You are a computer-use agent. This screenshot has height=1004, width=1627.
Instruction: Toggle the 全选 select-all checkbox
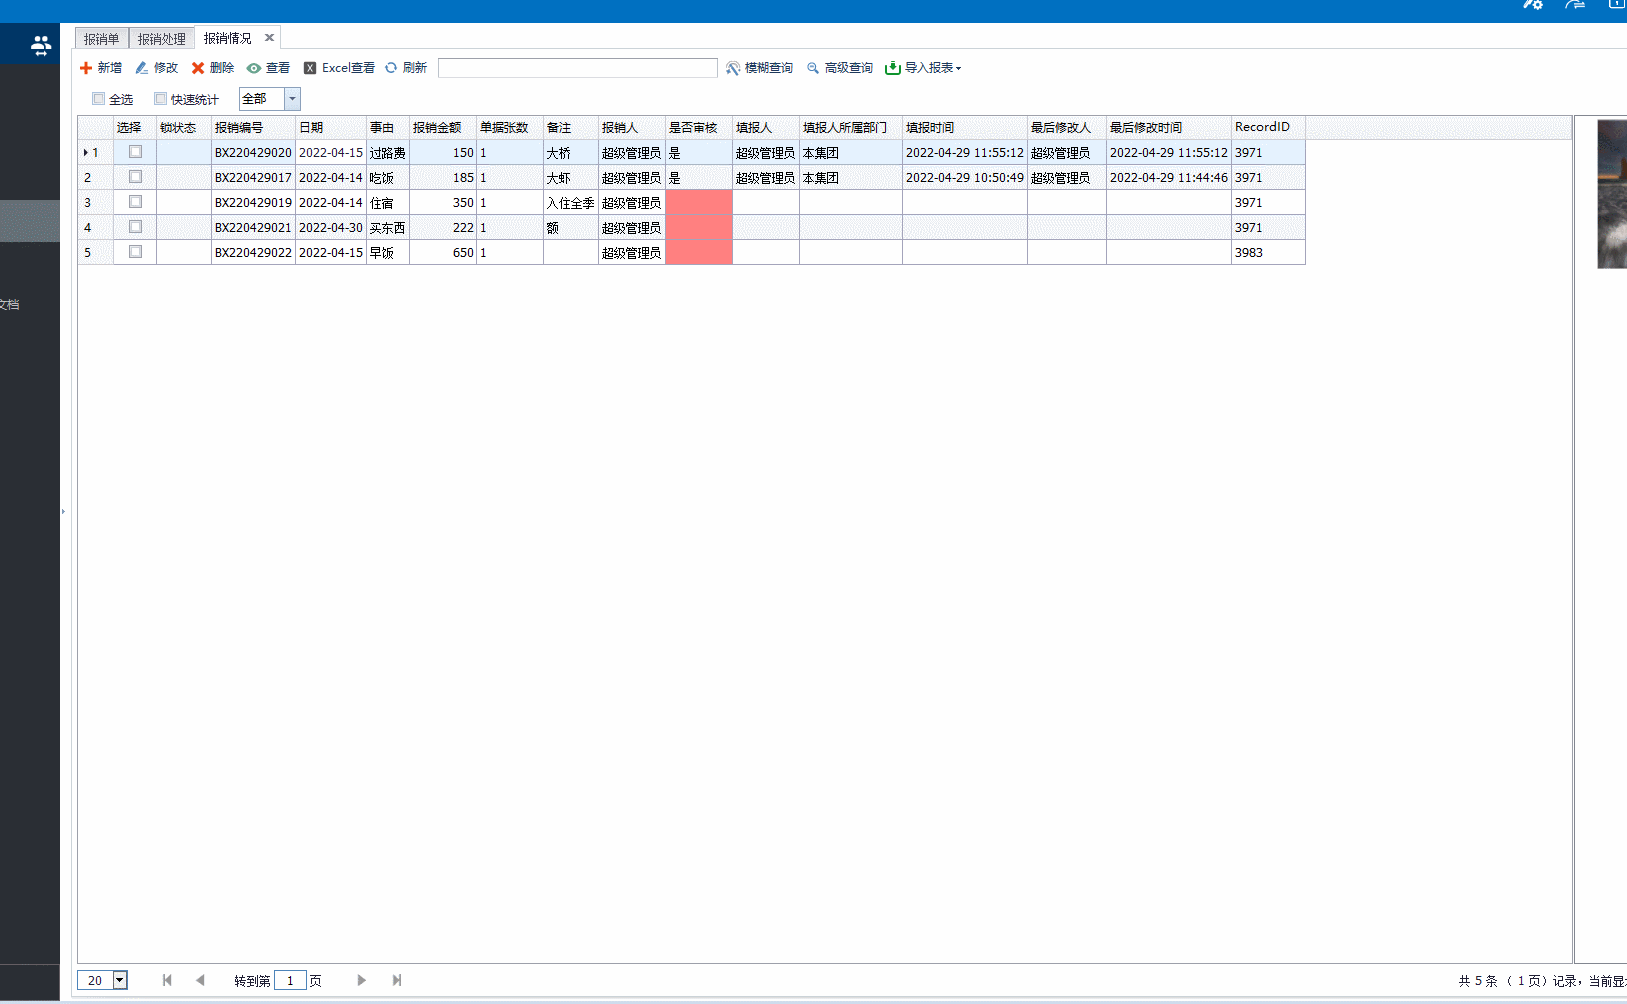[x=98, y=99]
